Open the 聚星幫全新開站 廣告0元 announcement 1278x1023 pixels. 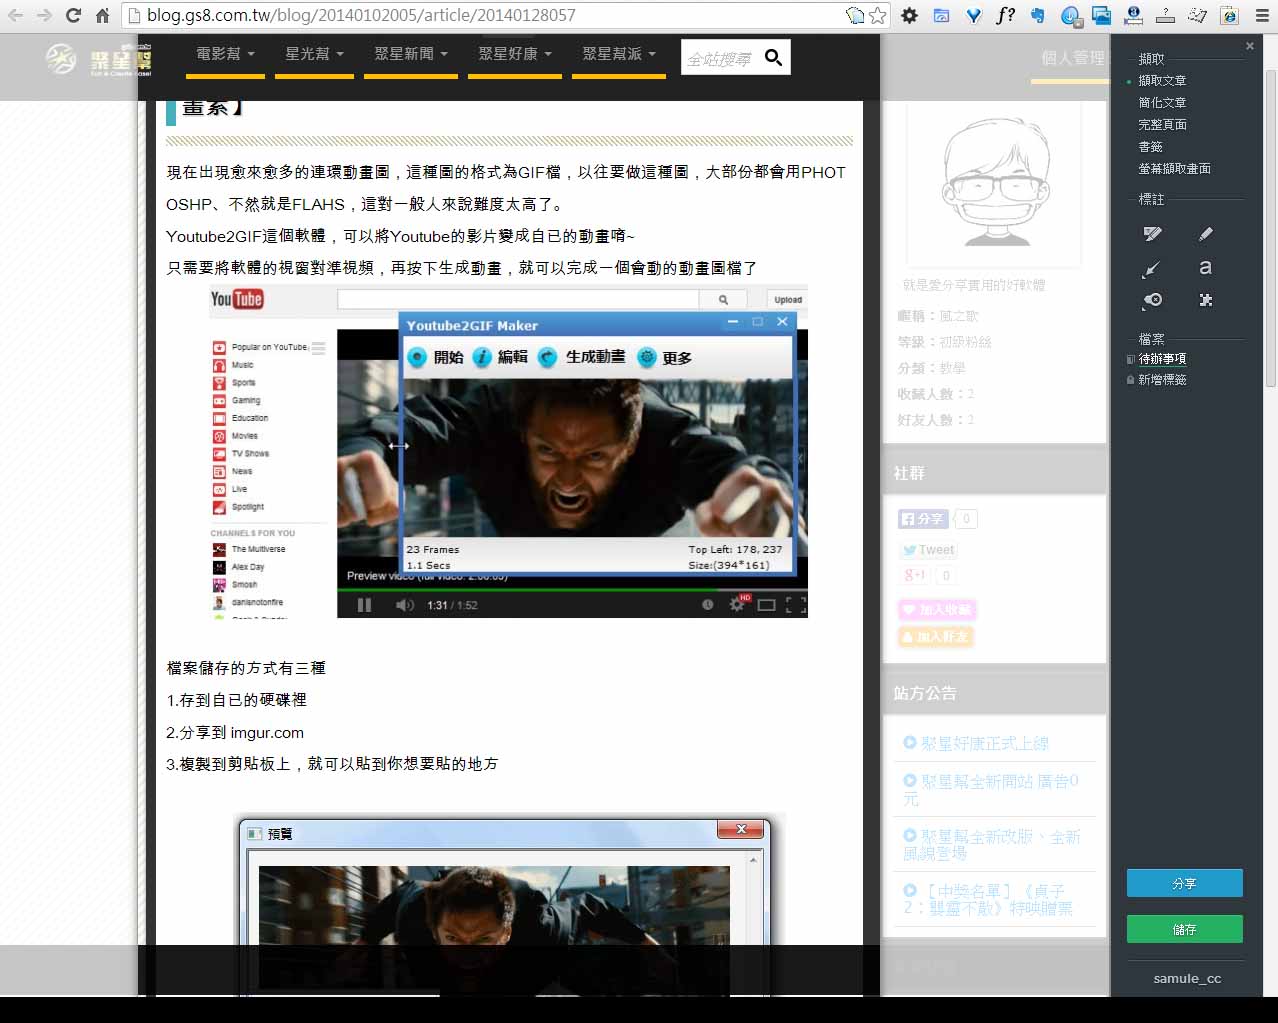pos(992,789)
